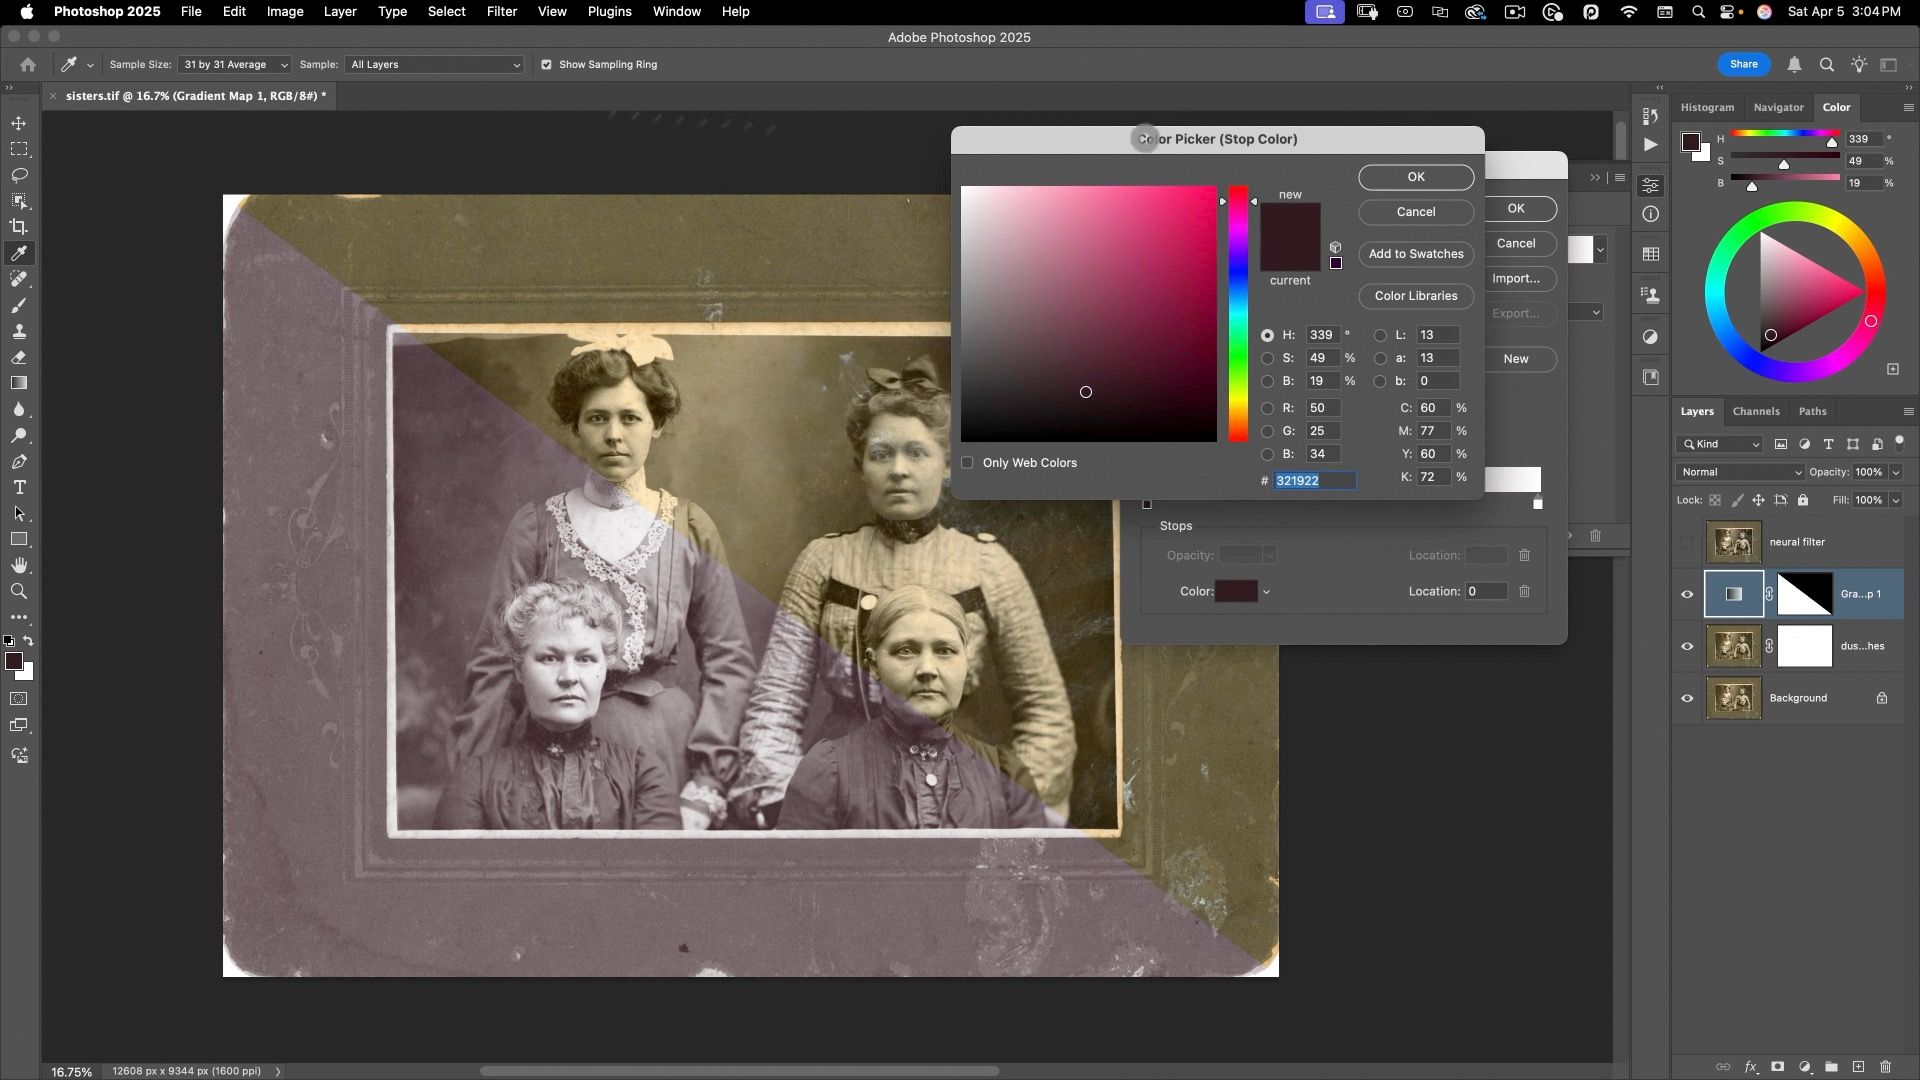Open the layer blend mode Normal dropdown
The image size is (1920, 1080).
point(1739,472)
